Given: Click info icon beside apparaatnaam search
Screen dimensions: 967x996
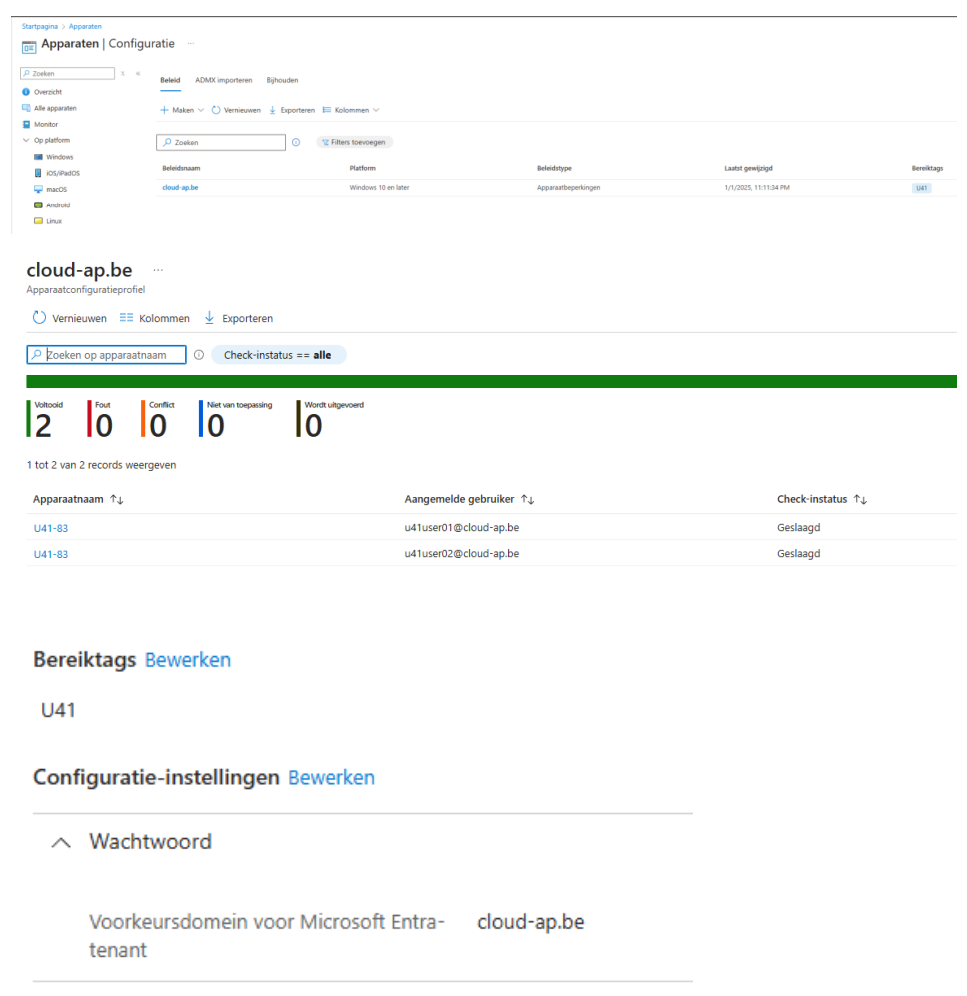Looking at the screenshot, I should [199, 355].
